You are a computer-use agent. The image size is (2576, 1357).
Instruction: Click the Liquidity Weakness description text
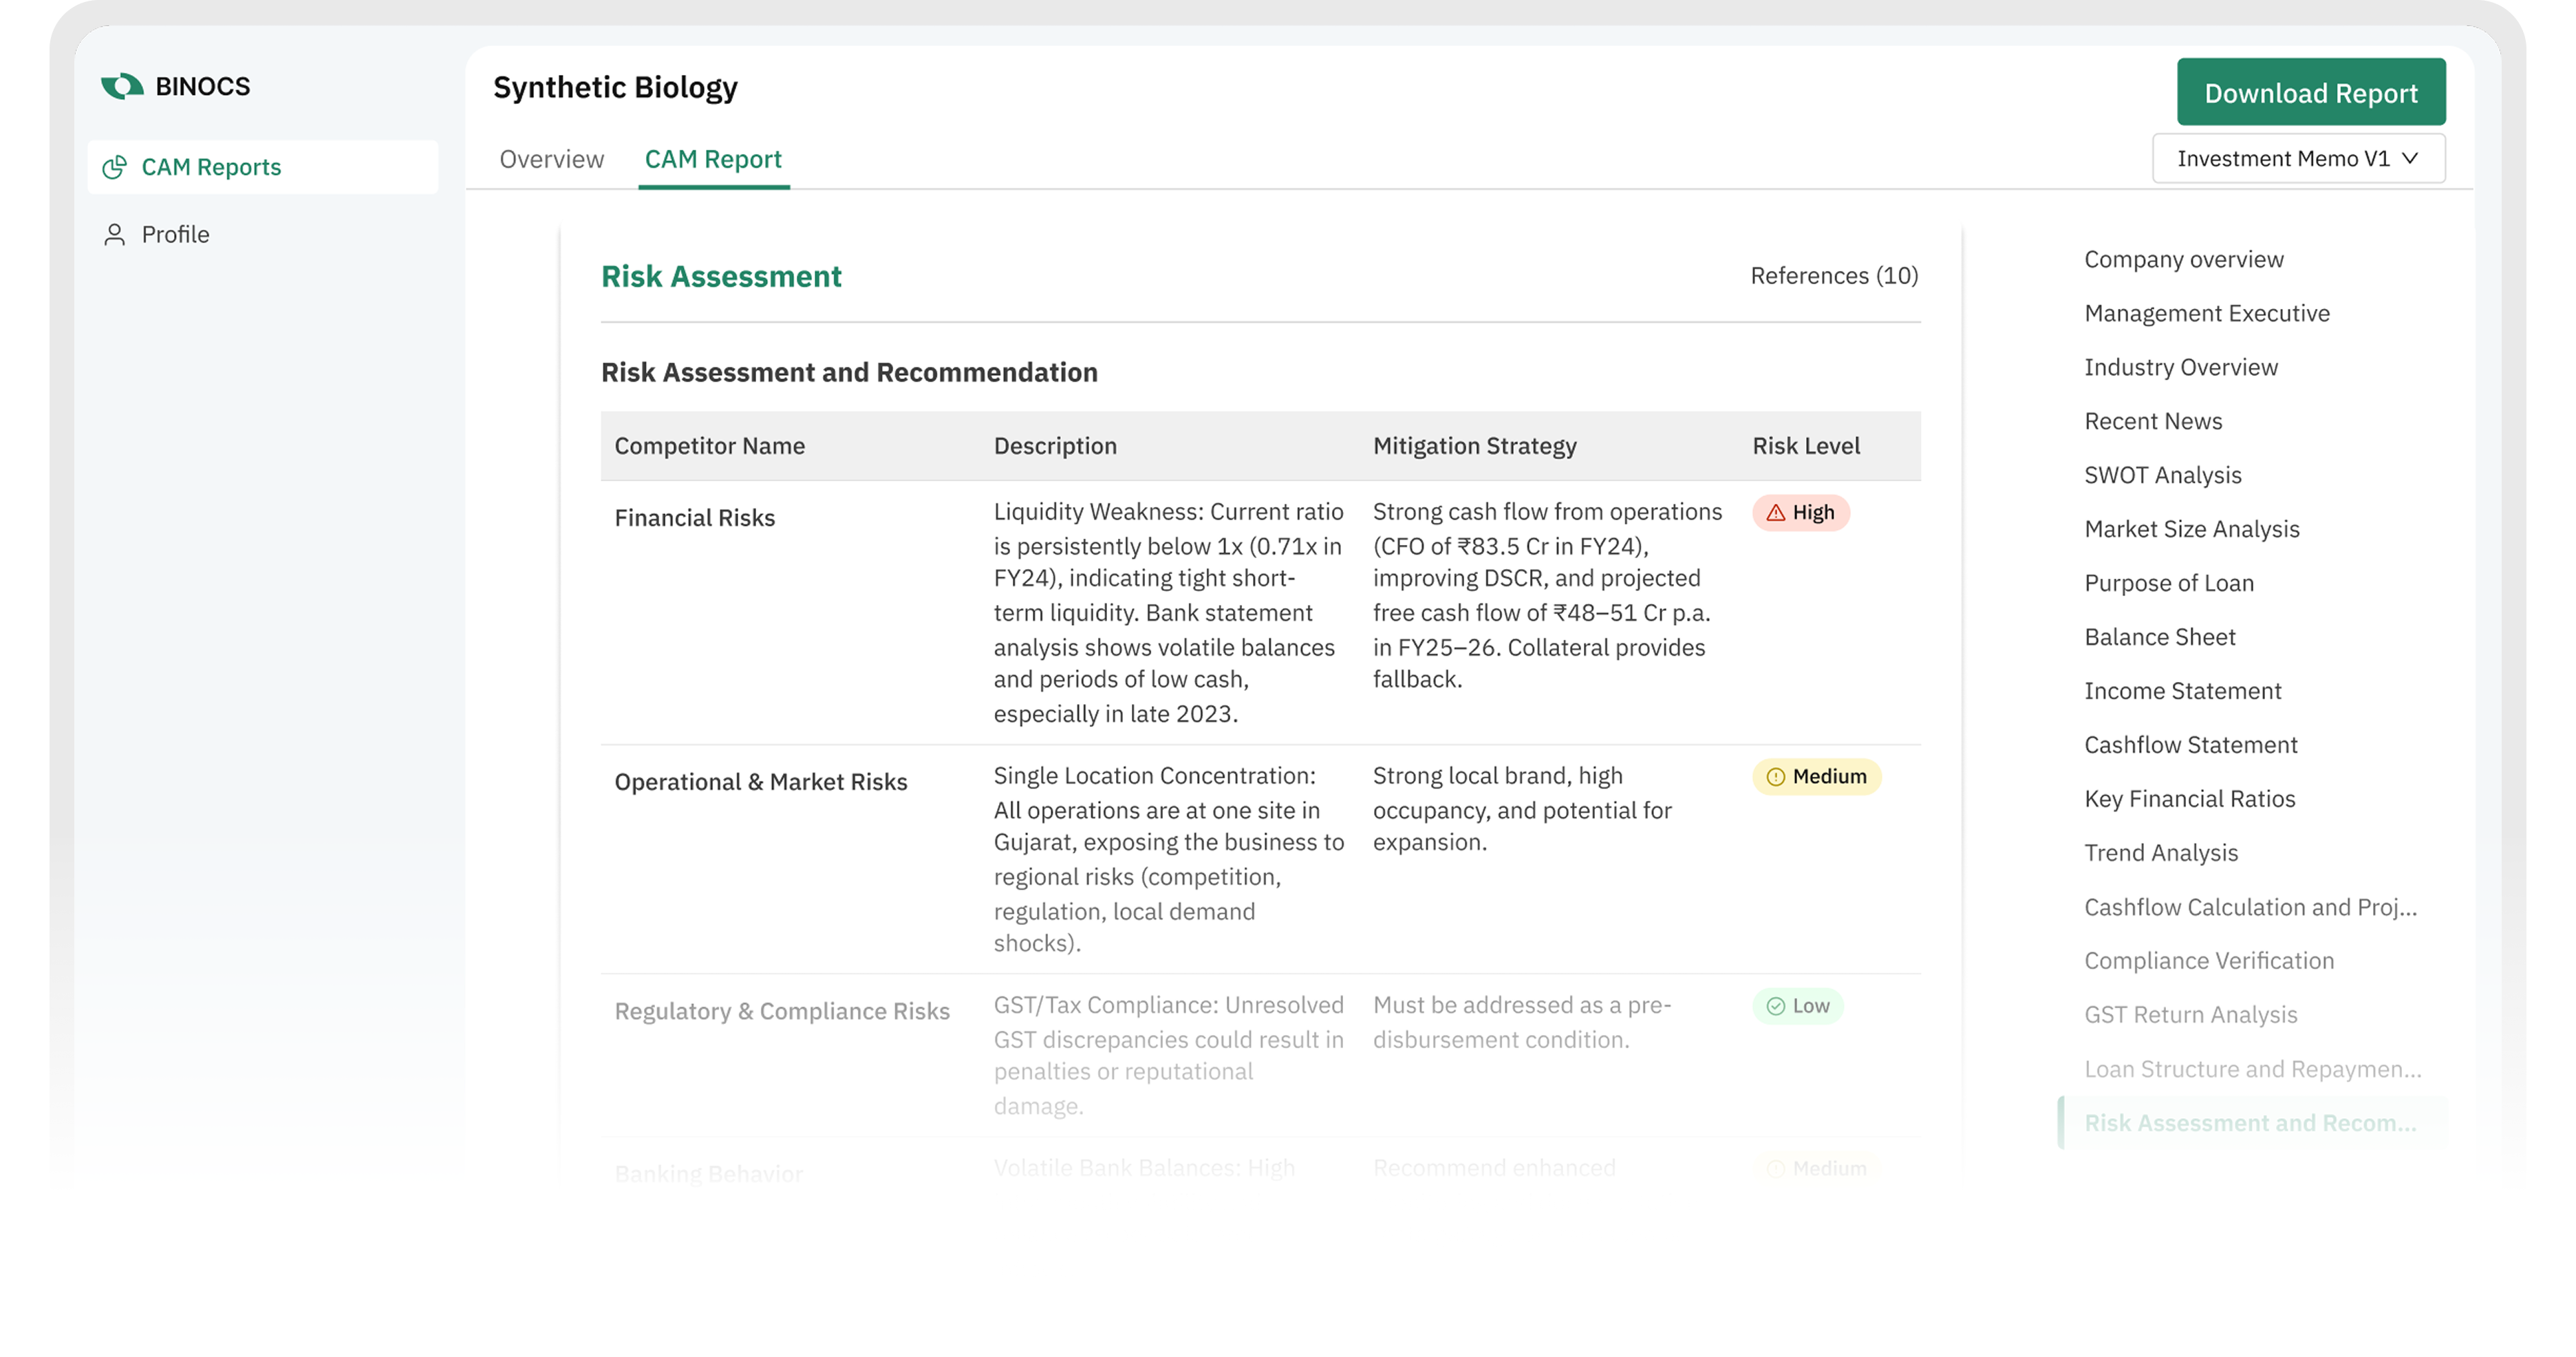(x=1168, y=613)
